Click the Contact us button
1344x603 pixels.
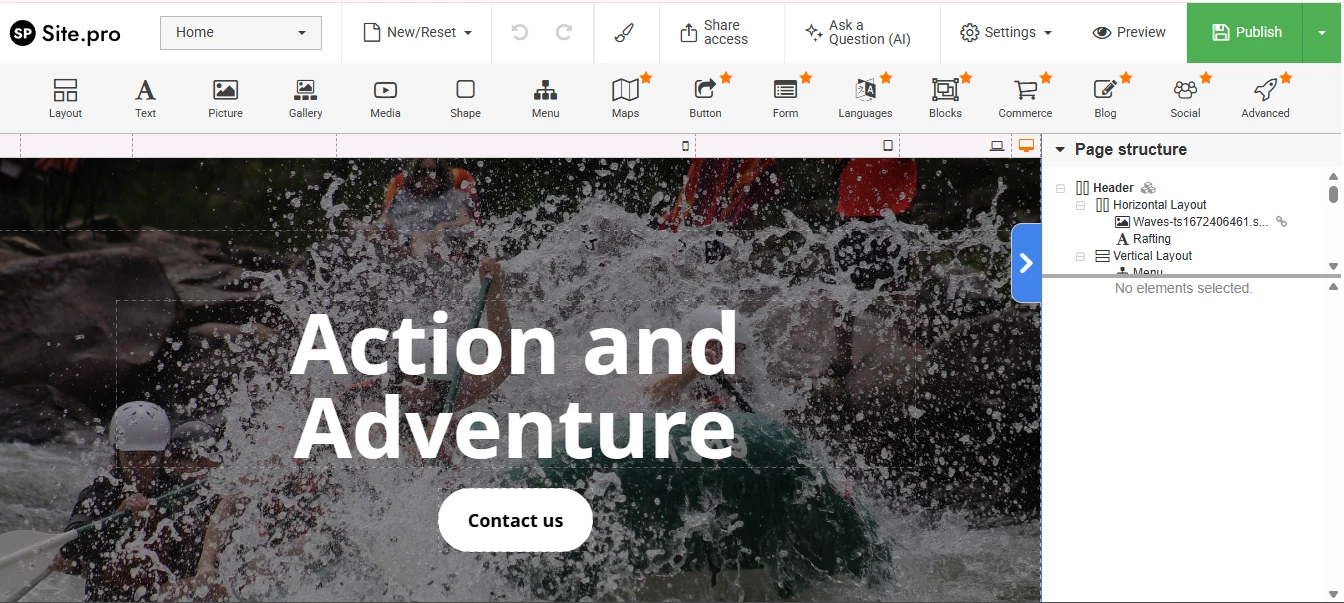515,520
